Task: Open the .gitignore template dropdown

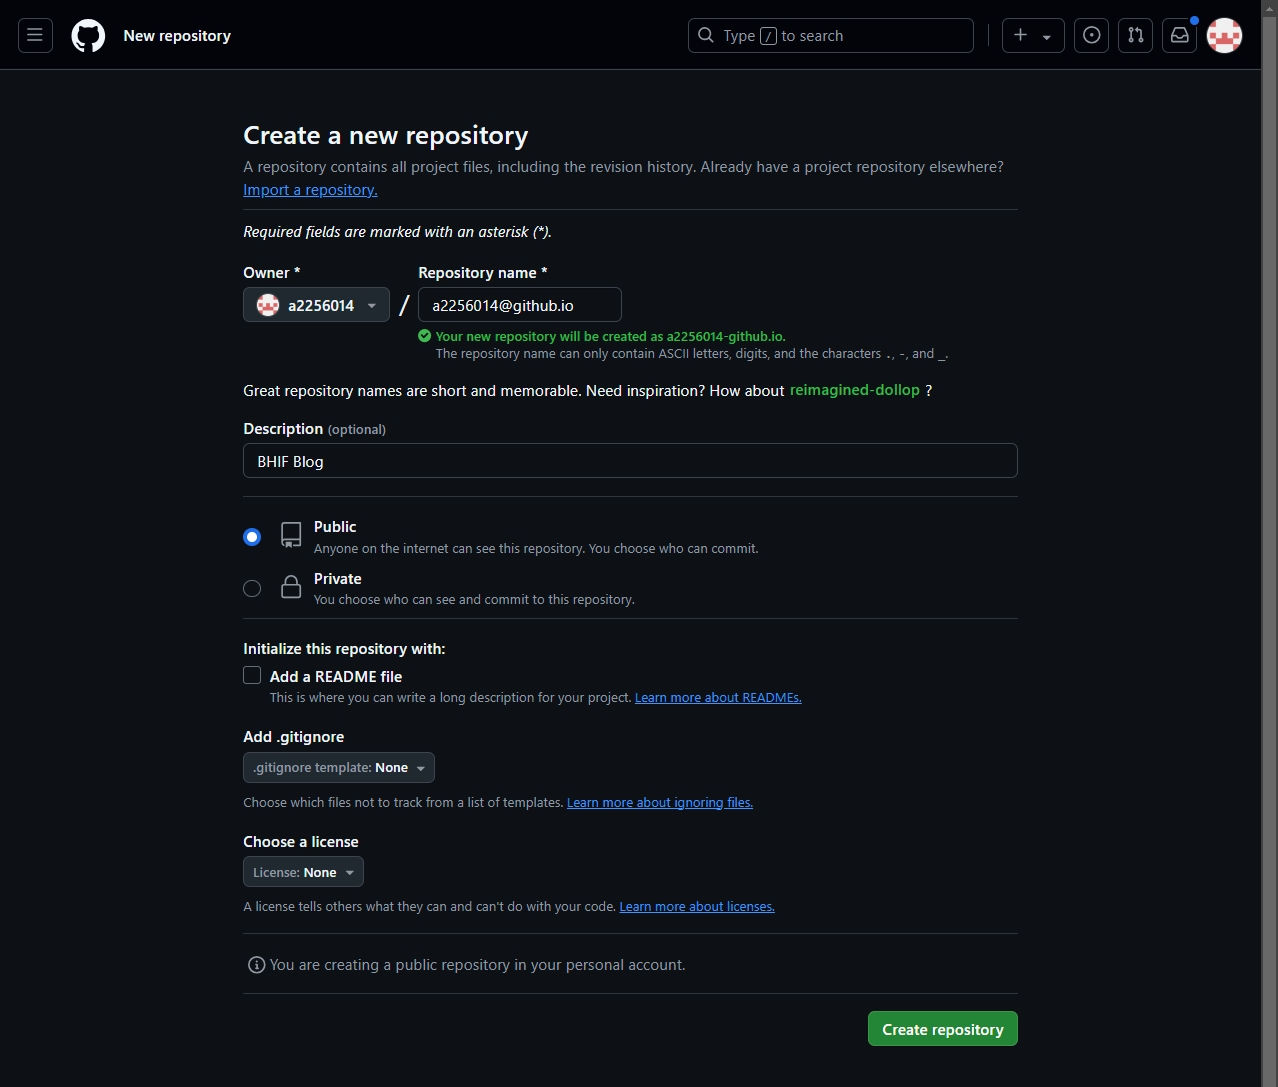Action: click(x=339, y=768)
